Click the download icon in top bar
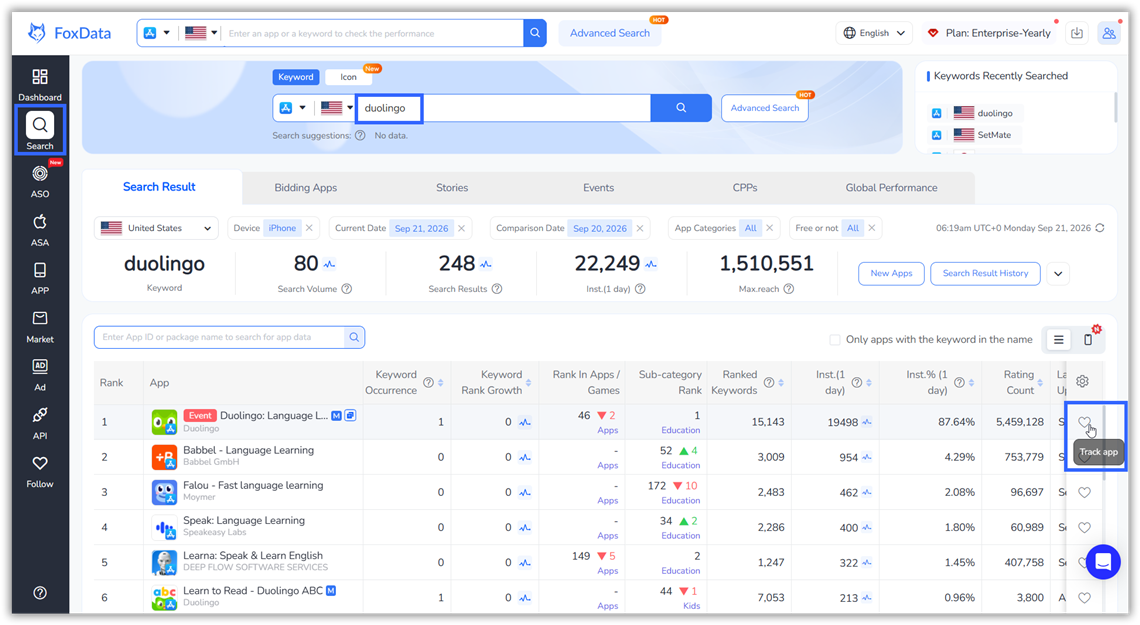The image size is (1140, 625). click(1077, 33)
